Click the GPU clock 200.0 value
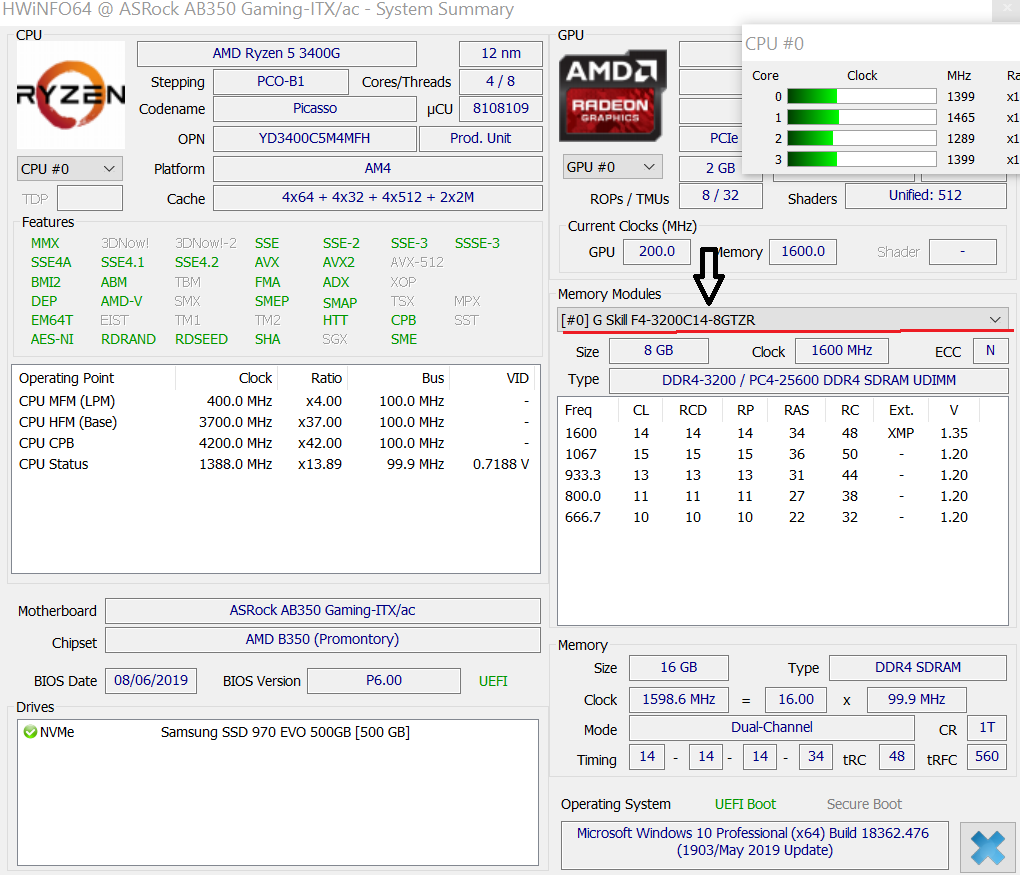1020x875 pixels. coord(657,252)
